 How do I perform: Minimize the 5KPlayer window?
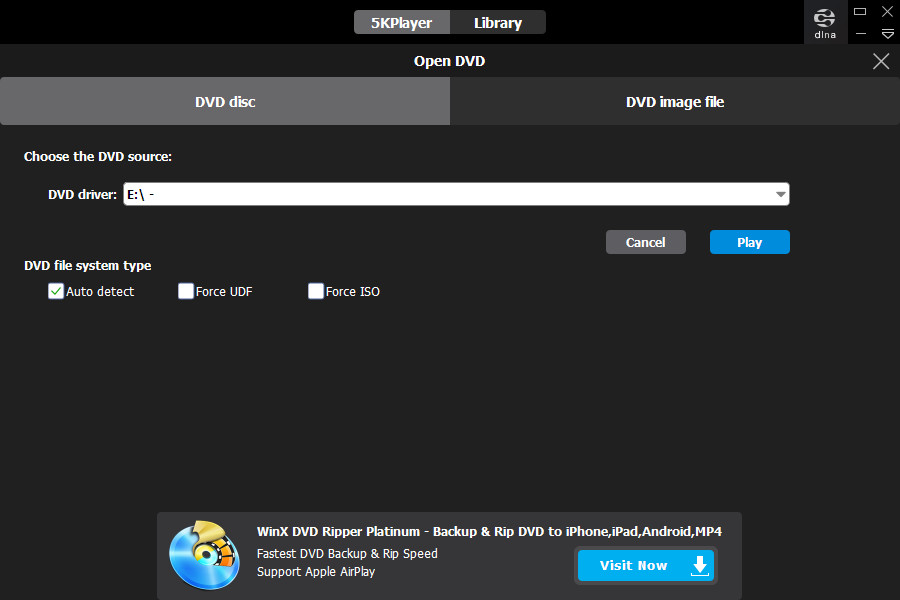pos(860,34)
